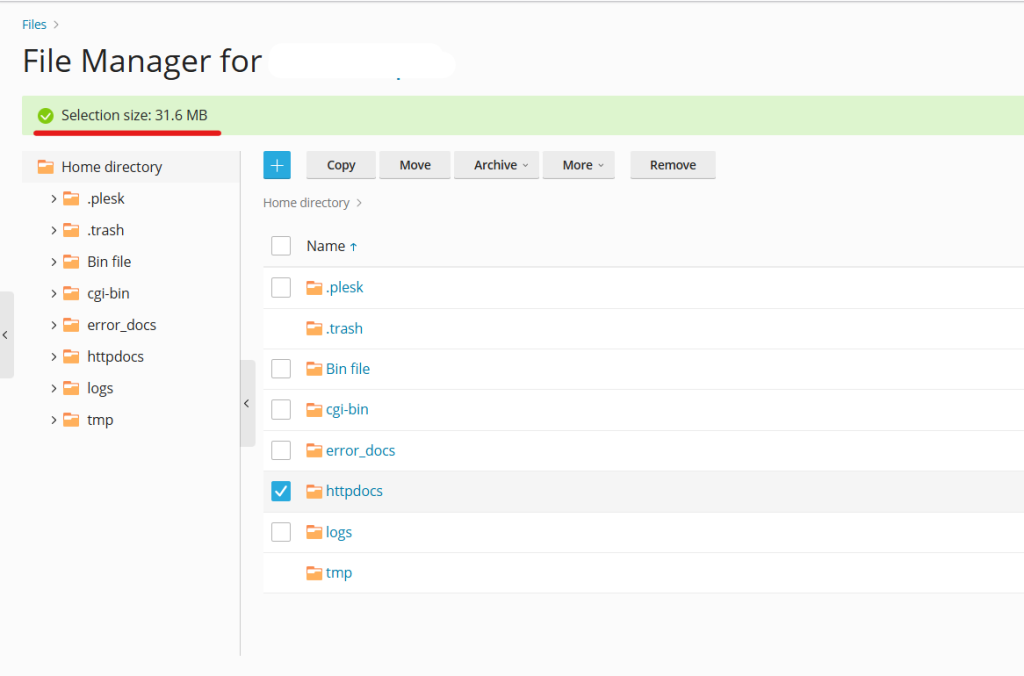This screenshot has height=676, width=1024.
Task: Click the Name column header text
Action: 326,246
